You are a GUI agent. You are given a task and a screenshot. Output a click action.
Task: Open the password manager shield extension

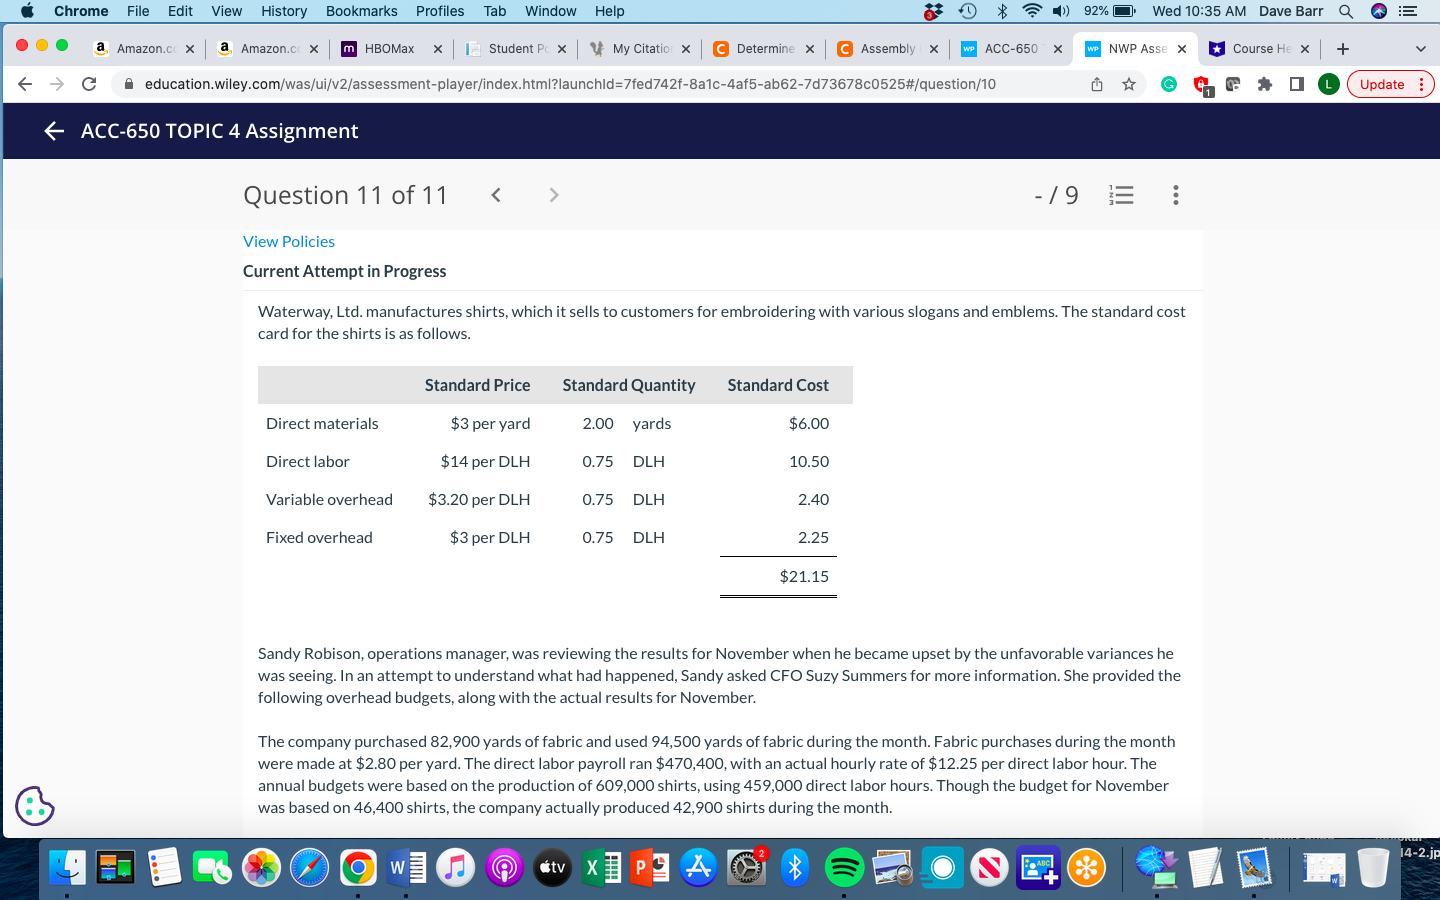pos(1199,84)
